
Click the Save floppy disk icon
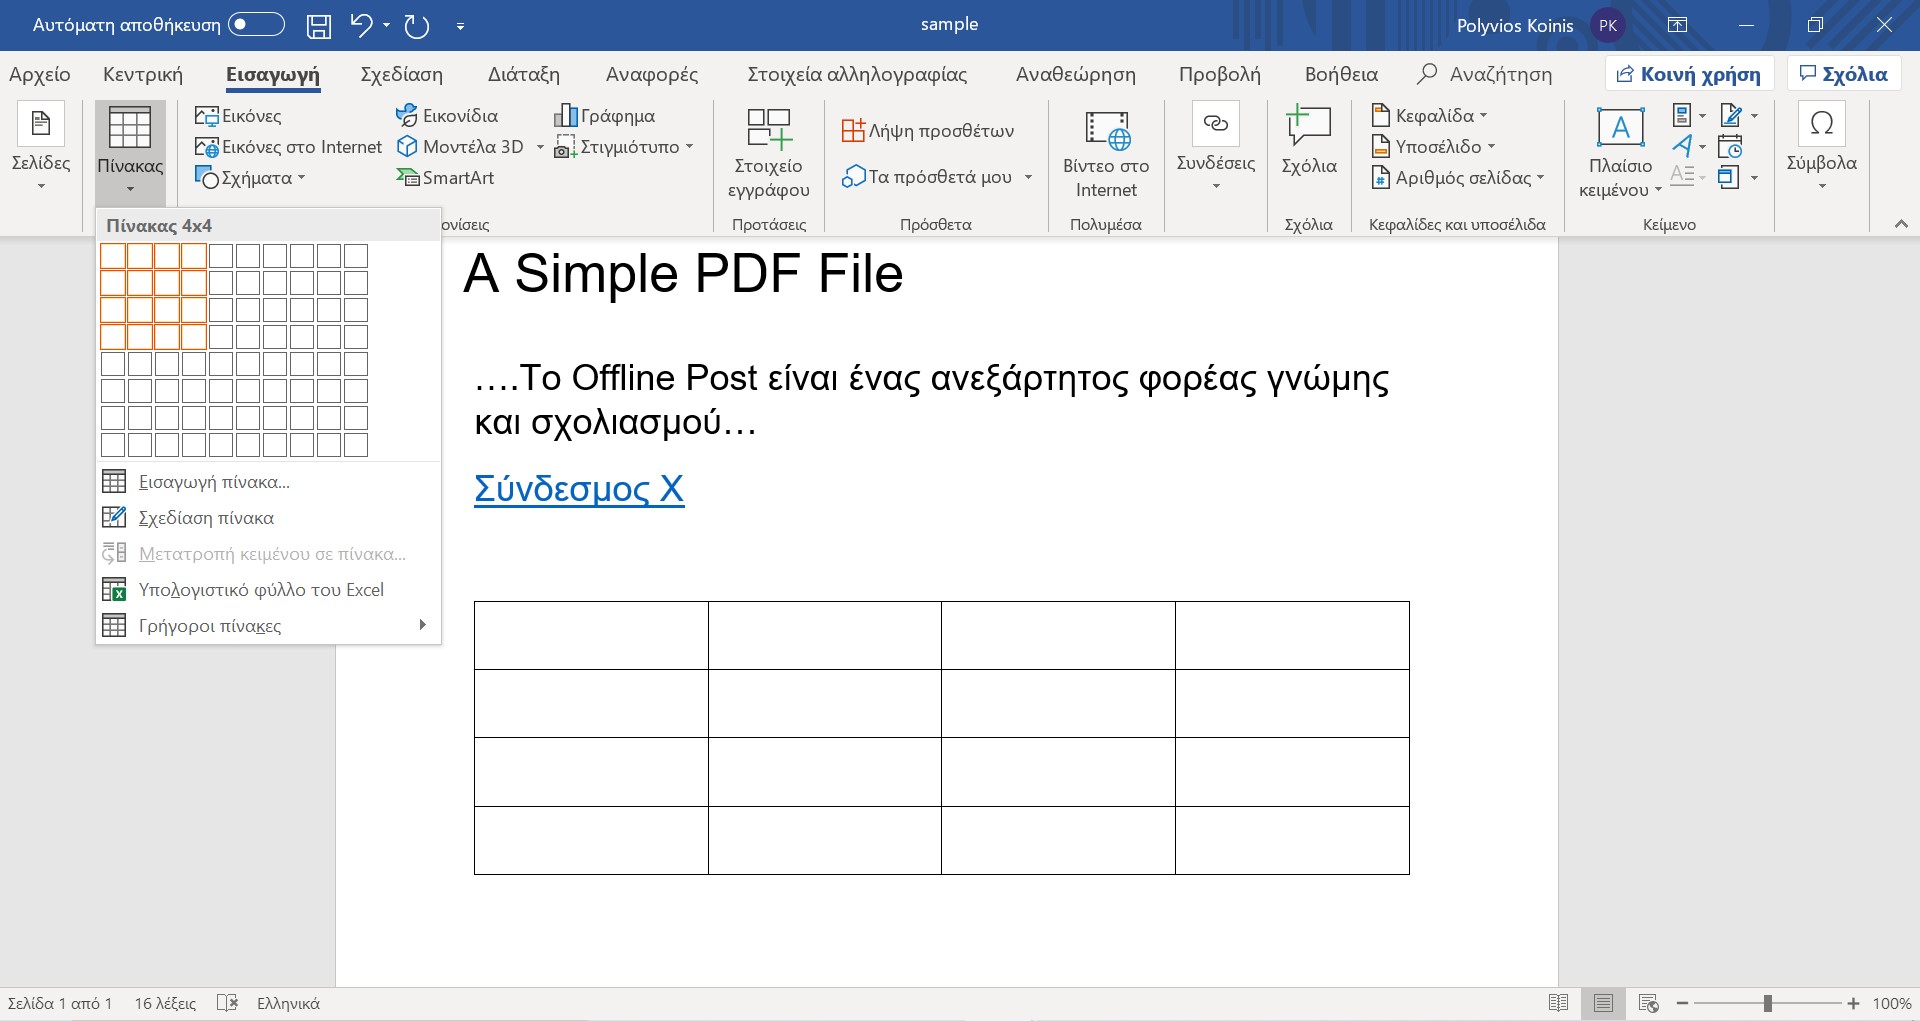[318, 26]
